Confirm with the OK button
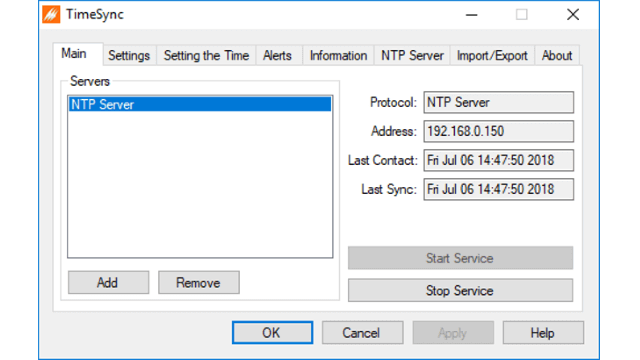Image resolution: width=640 pixels, height=360 pixels. tap(272, 333)
